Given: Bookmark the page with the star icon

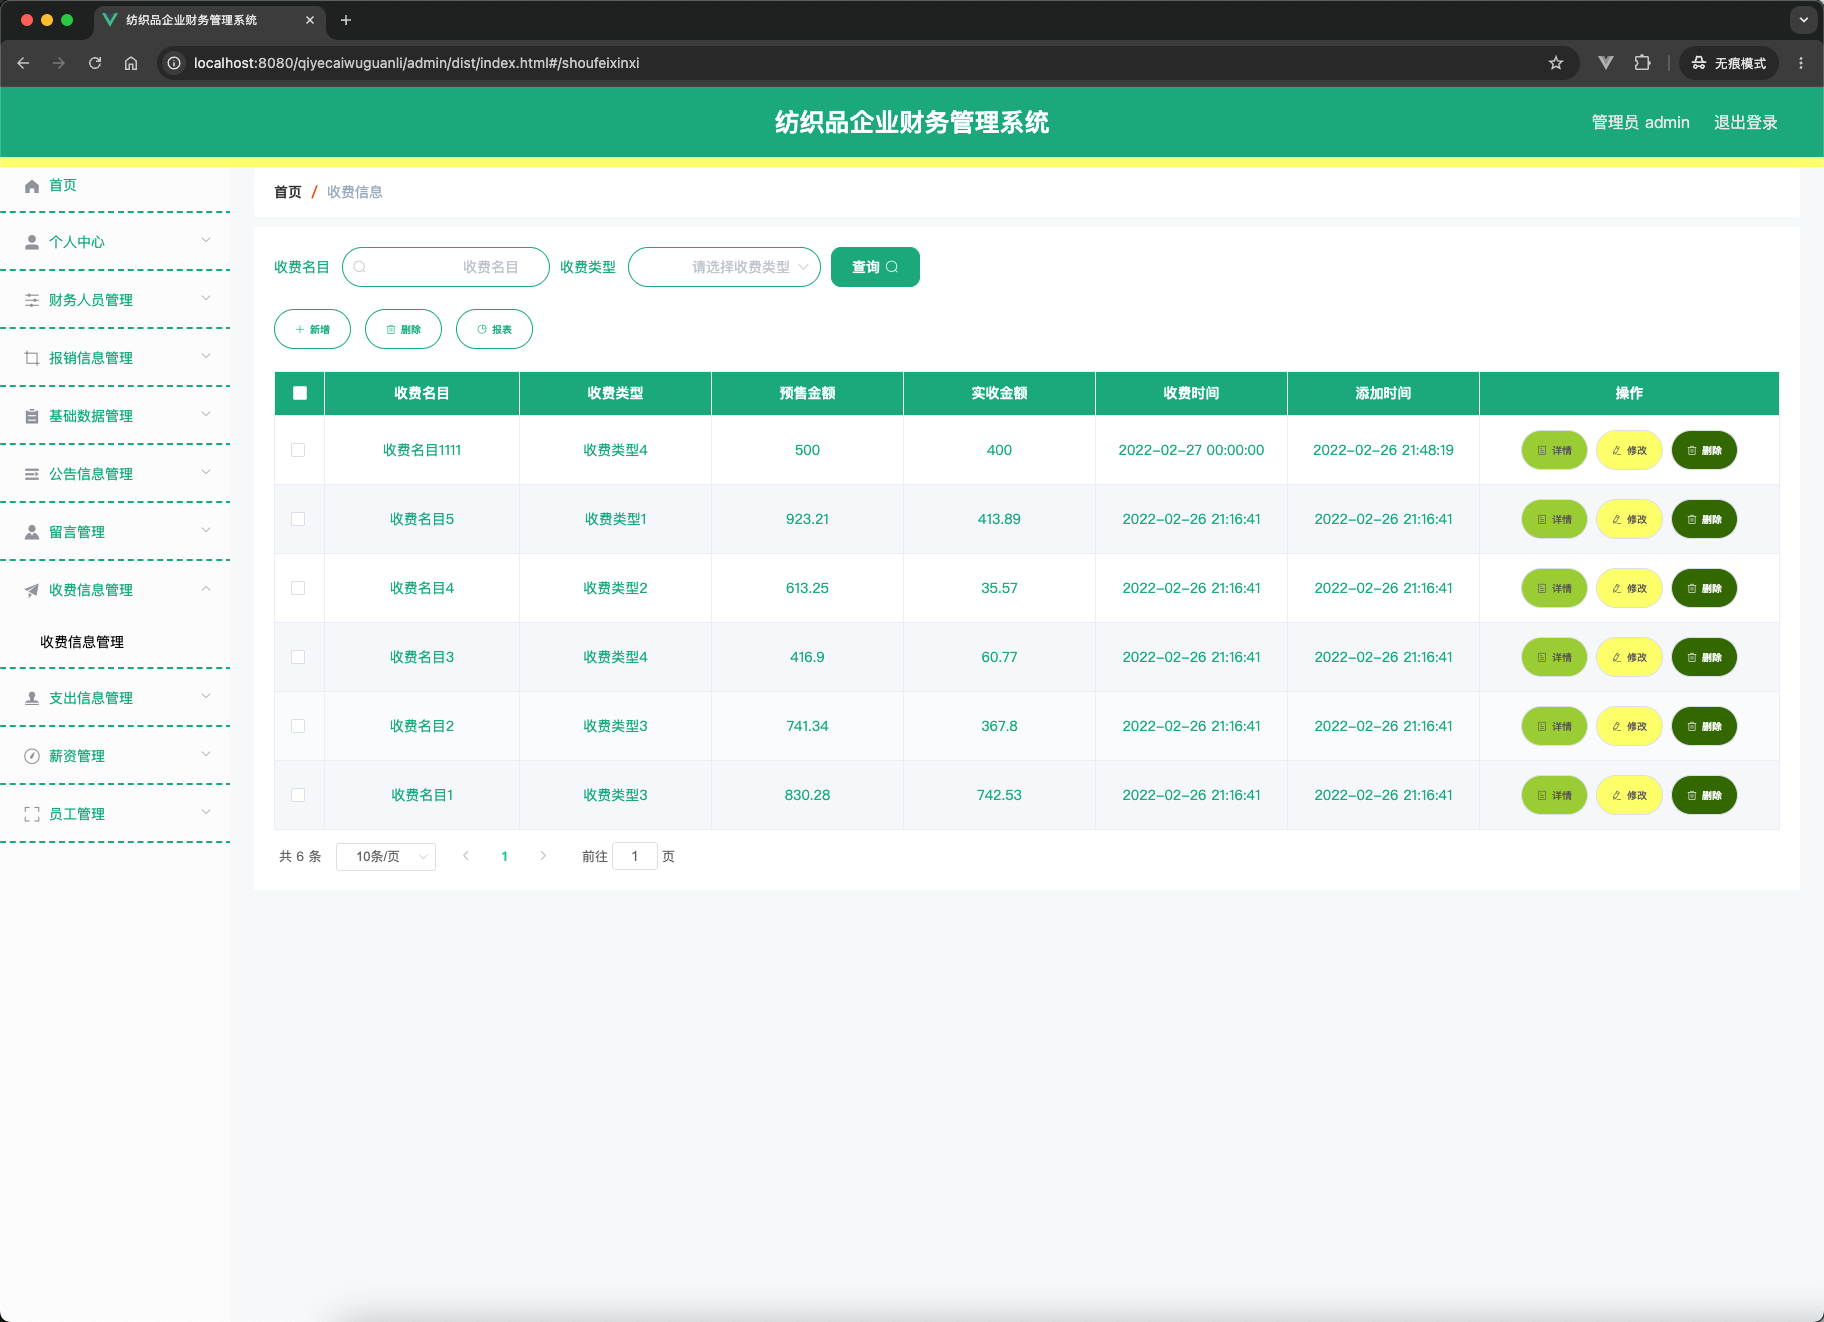Looking at the screenshot, I should (x=1556, y=63).
